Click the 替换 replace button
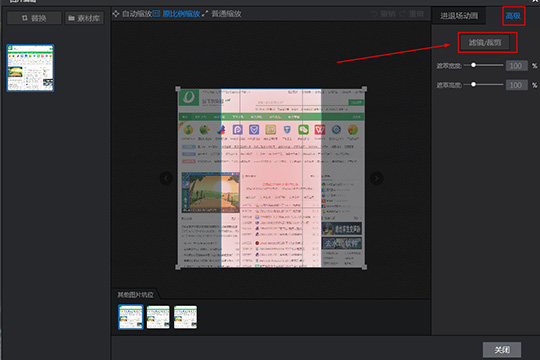 pos(34,18)
